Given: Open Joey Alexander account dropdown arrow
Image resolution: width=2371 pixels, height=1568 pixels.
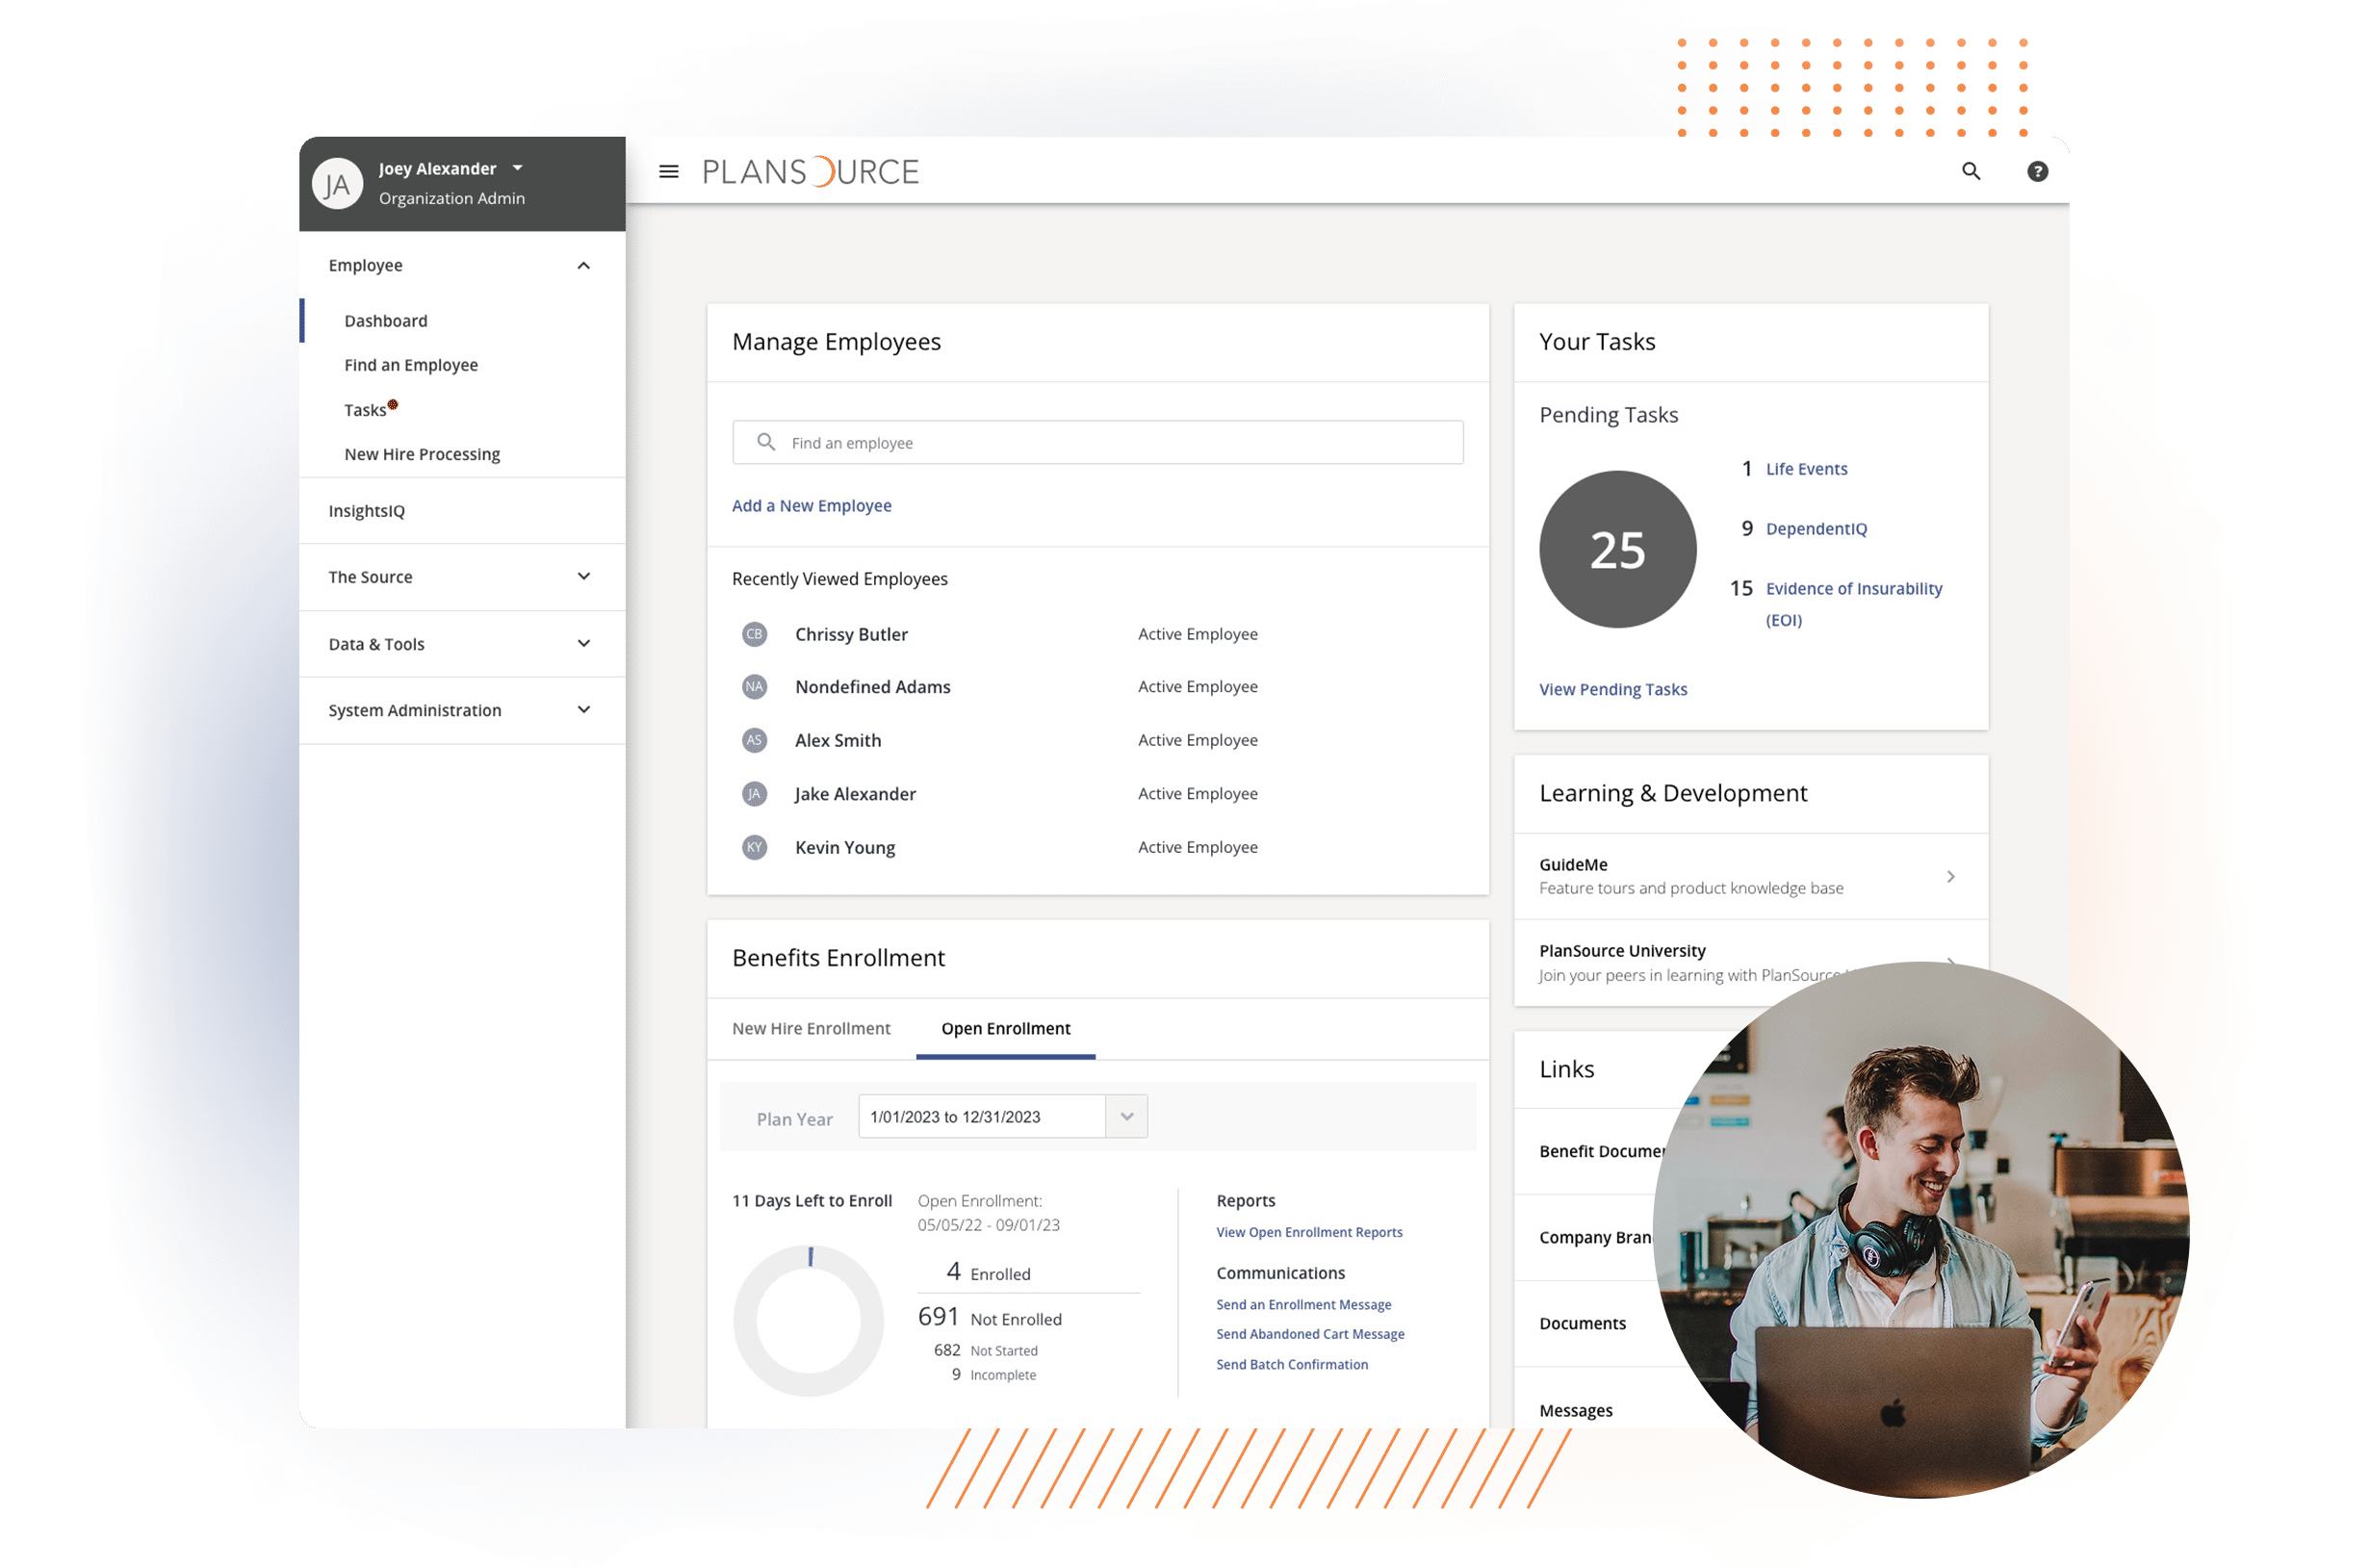Looking at the screenshot, I should (x=517, y=168).
